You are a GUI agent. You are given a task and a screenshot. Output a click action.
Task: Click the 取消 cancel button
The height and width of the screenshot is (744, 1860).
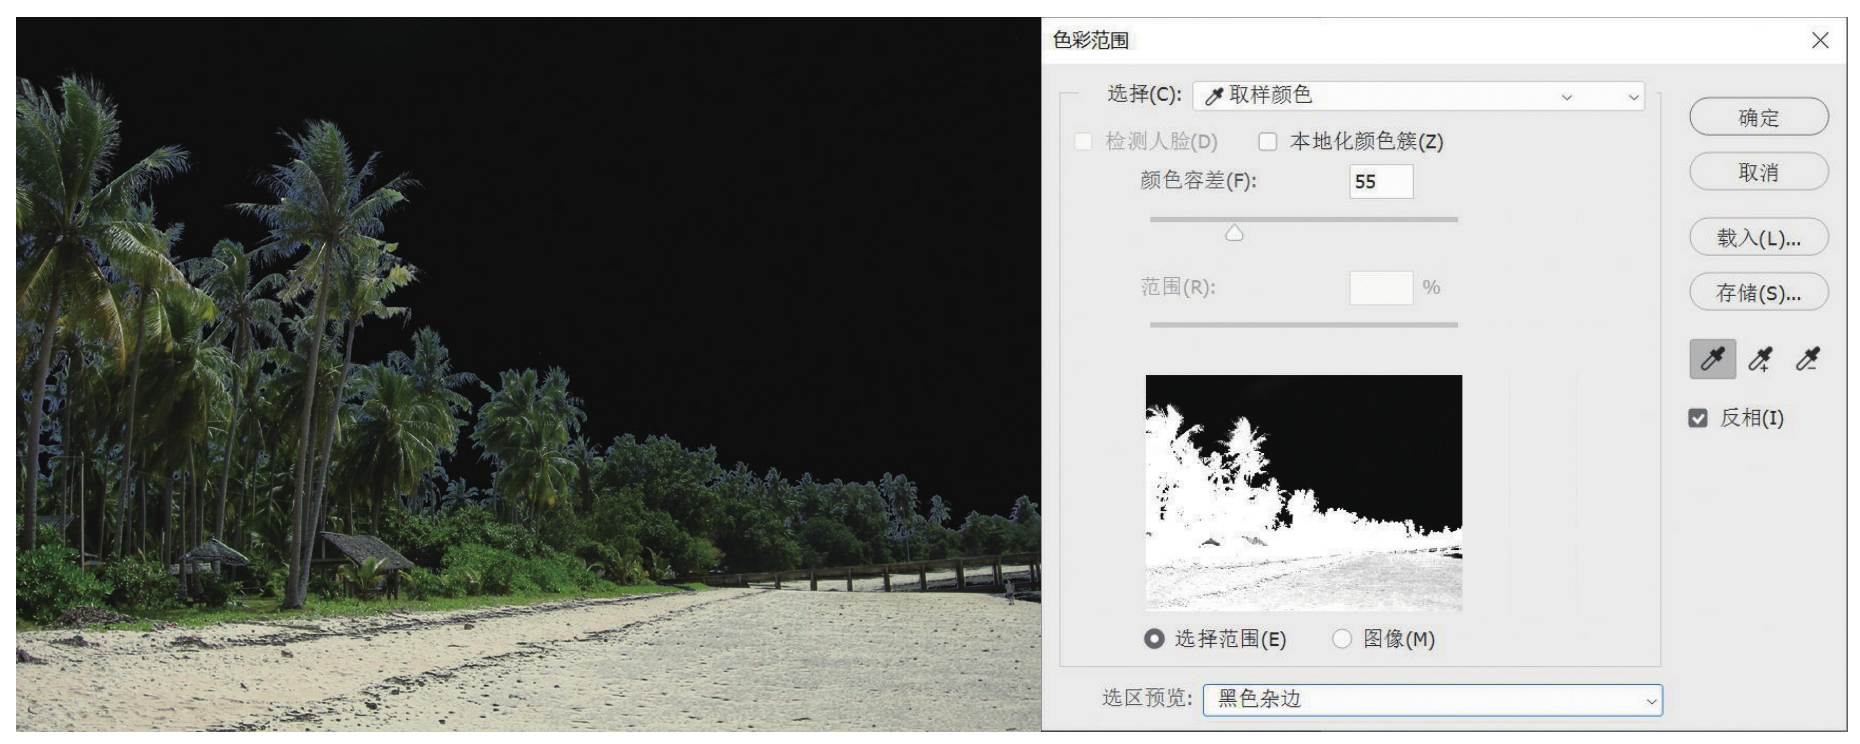[1759, 172]
